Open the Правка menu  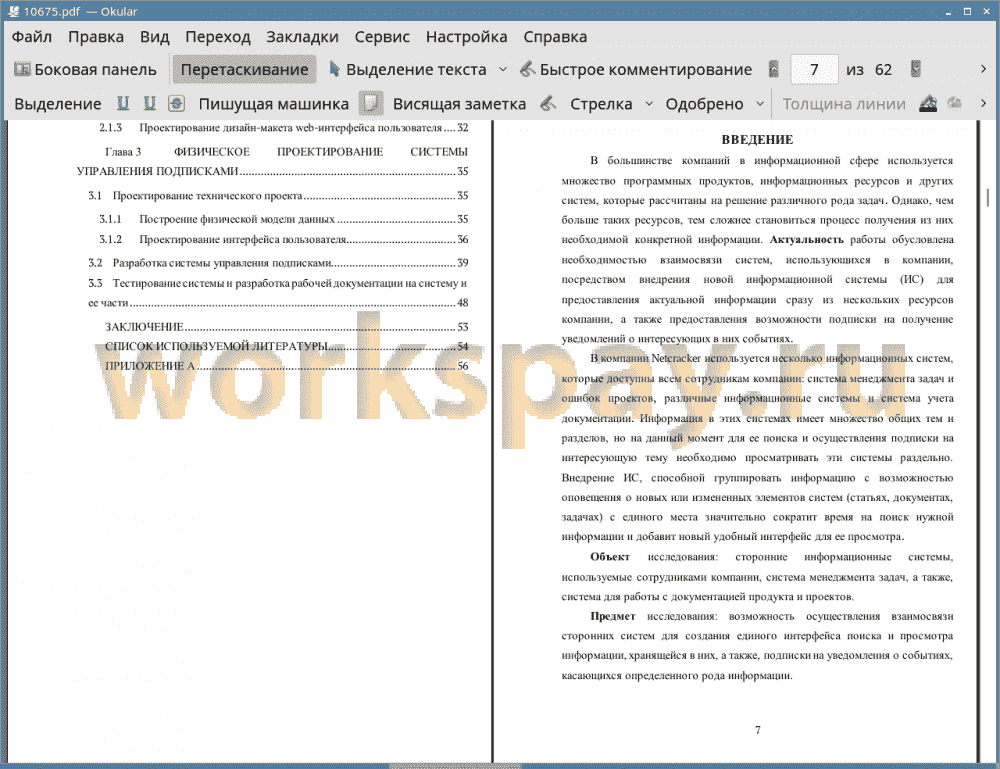(x=96, y=37)
